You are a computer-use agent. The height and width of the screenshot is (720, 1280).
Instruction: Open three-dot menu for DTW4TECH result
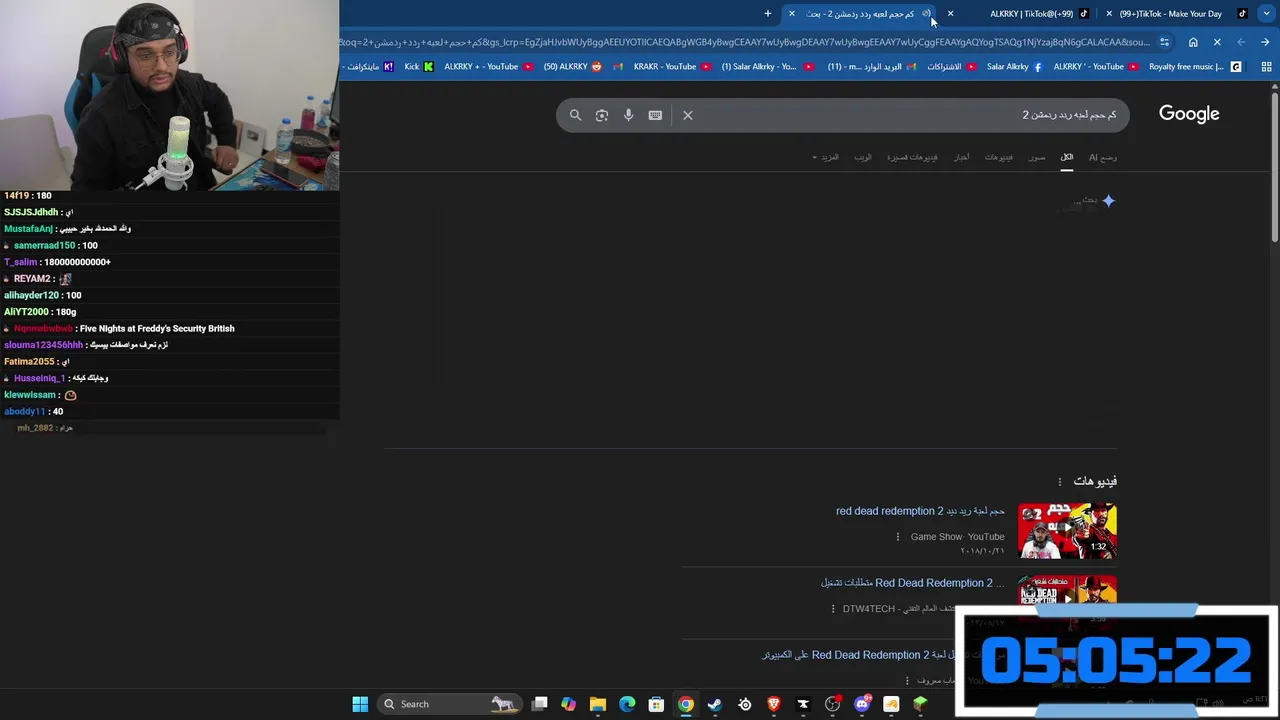833,609
